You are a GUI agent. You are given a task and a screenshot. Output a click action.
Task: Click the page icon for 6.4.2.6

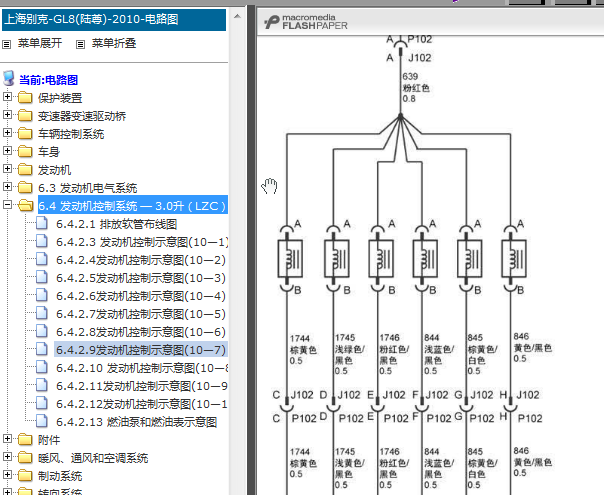click(42, 295)
